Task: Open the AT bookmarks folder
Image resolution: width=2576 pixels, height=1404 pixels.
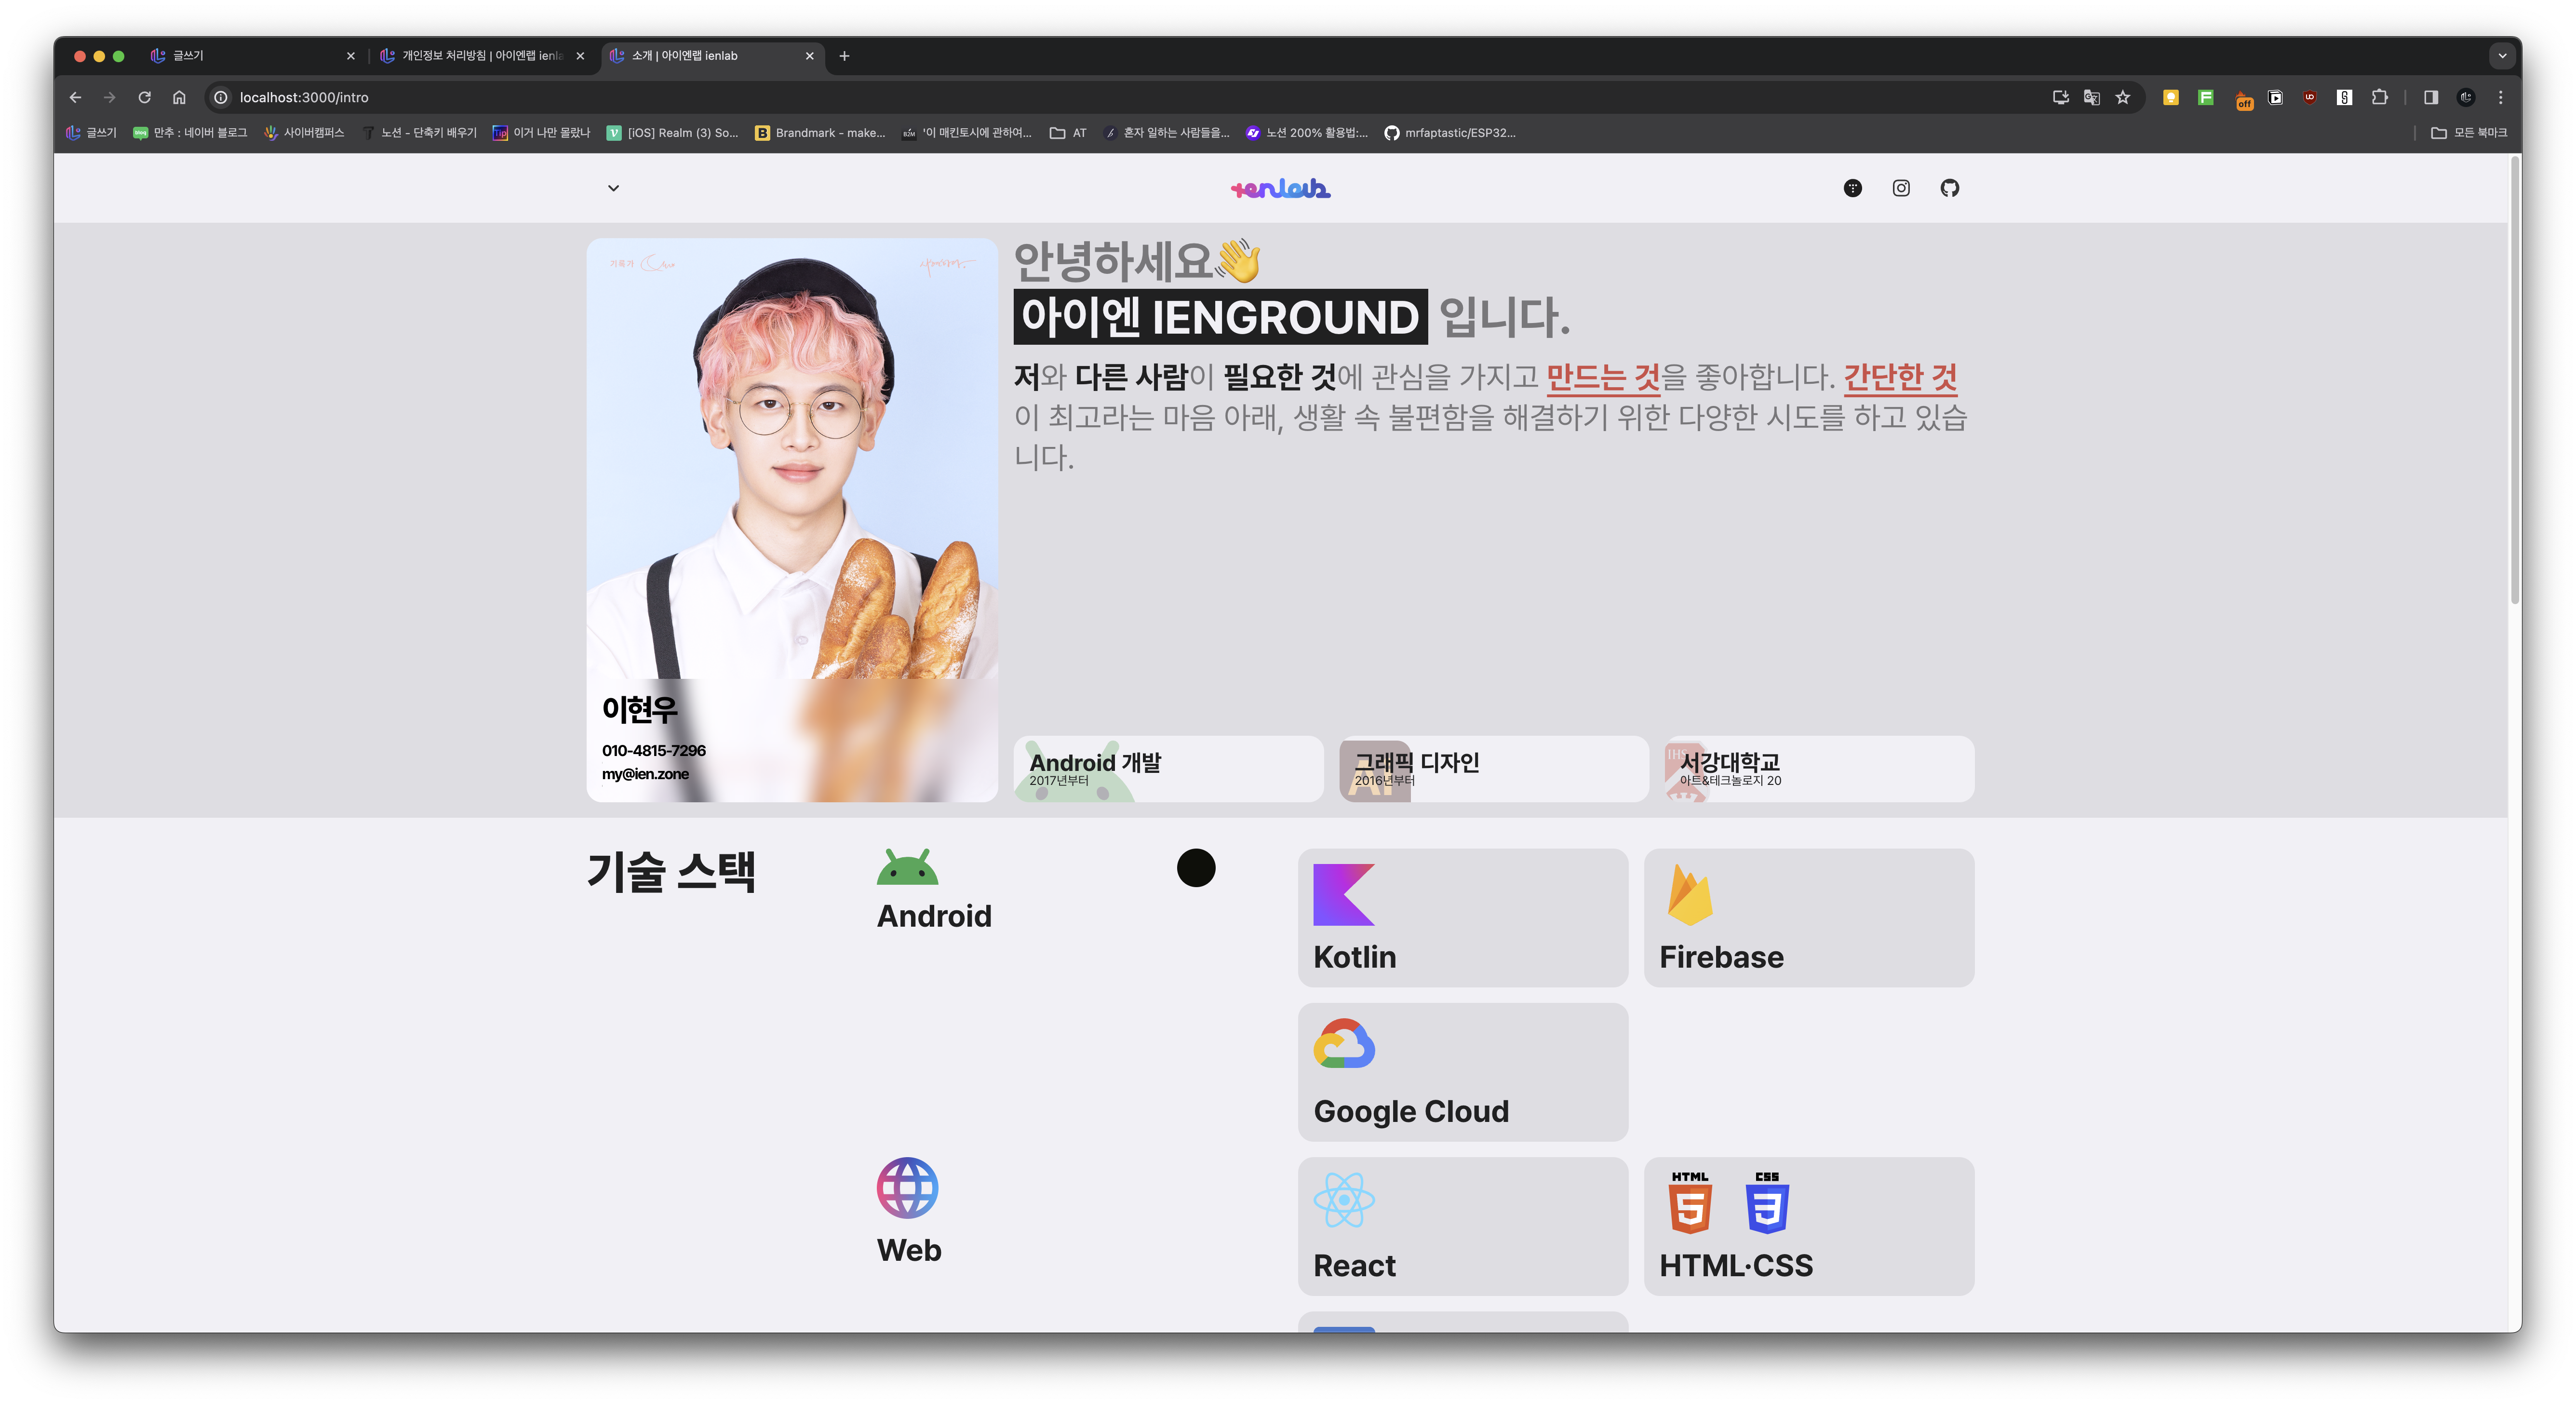Action: 1068,133
